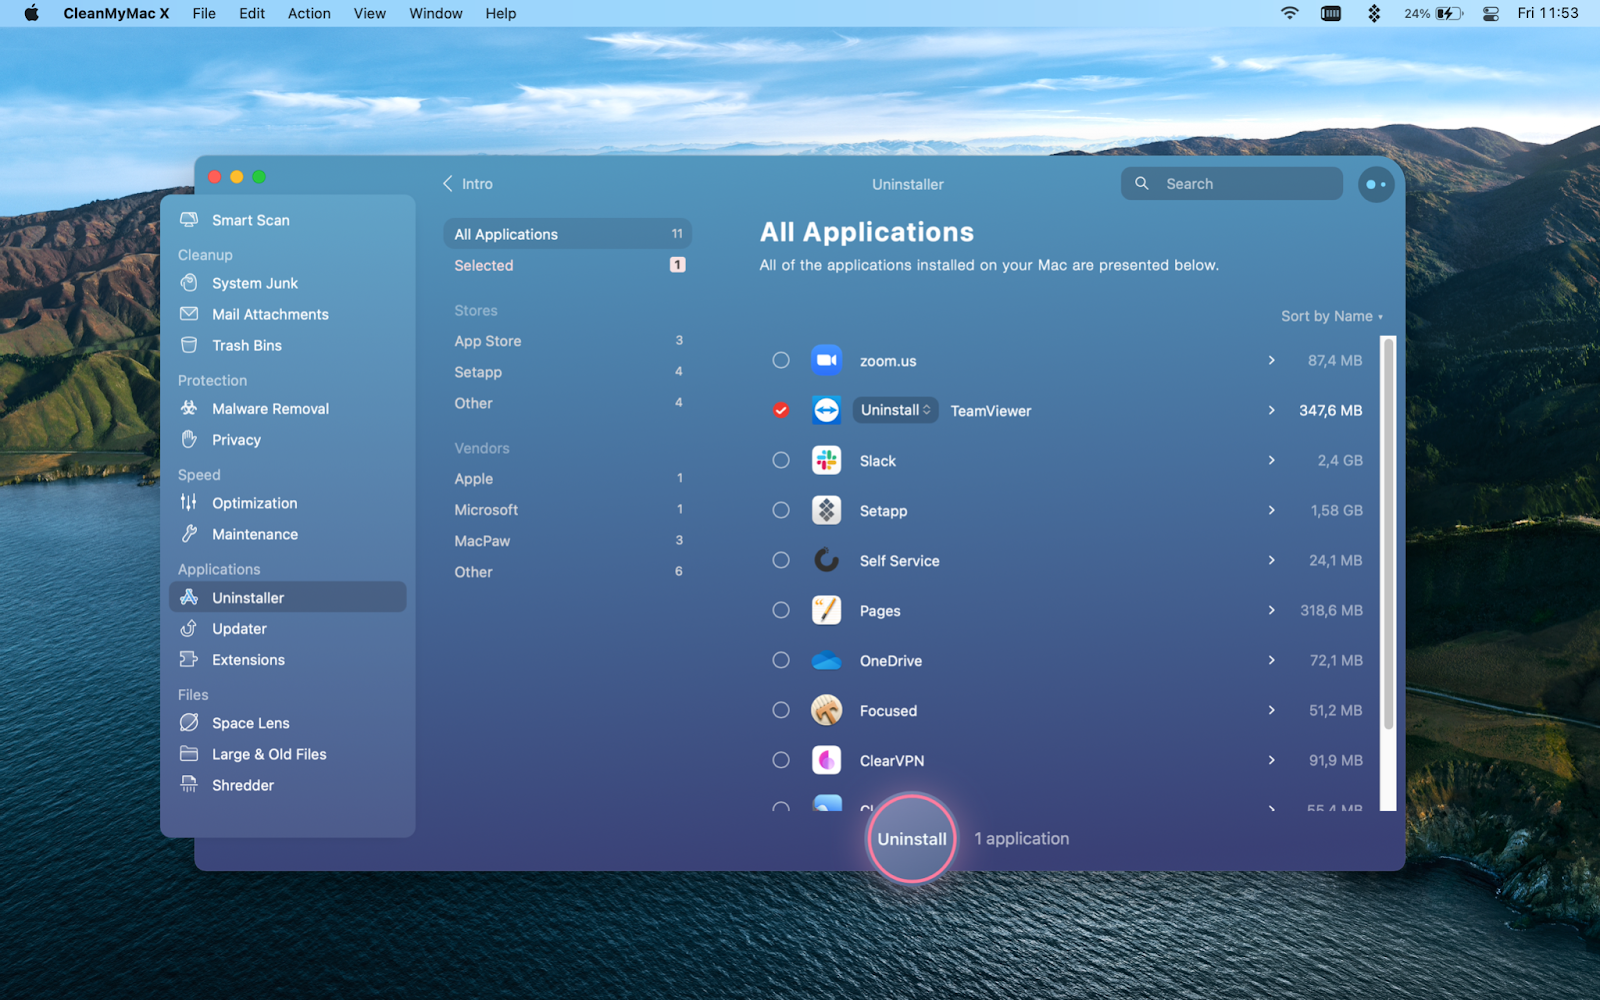Open the Uninstall action dropdown for TeamViewer
This screenshot has height=1000, width=1600.
[x=895, y=410]
